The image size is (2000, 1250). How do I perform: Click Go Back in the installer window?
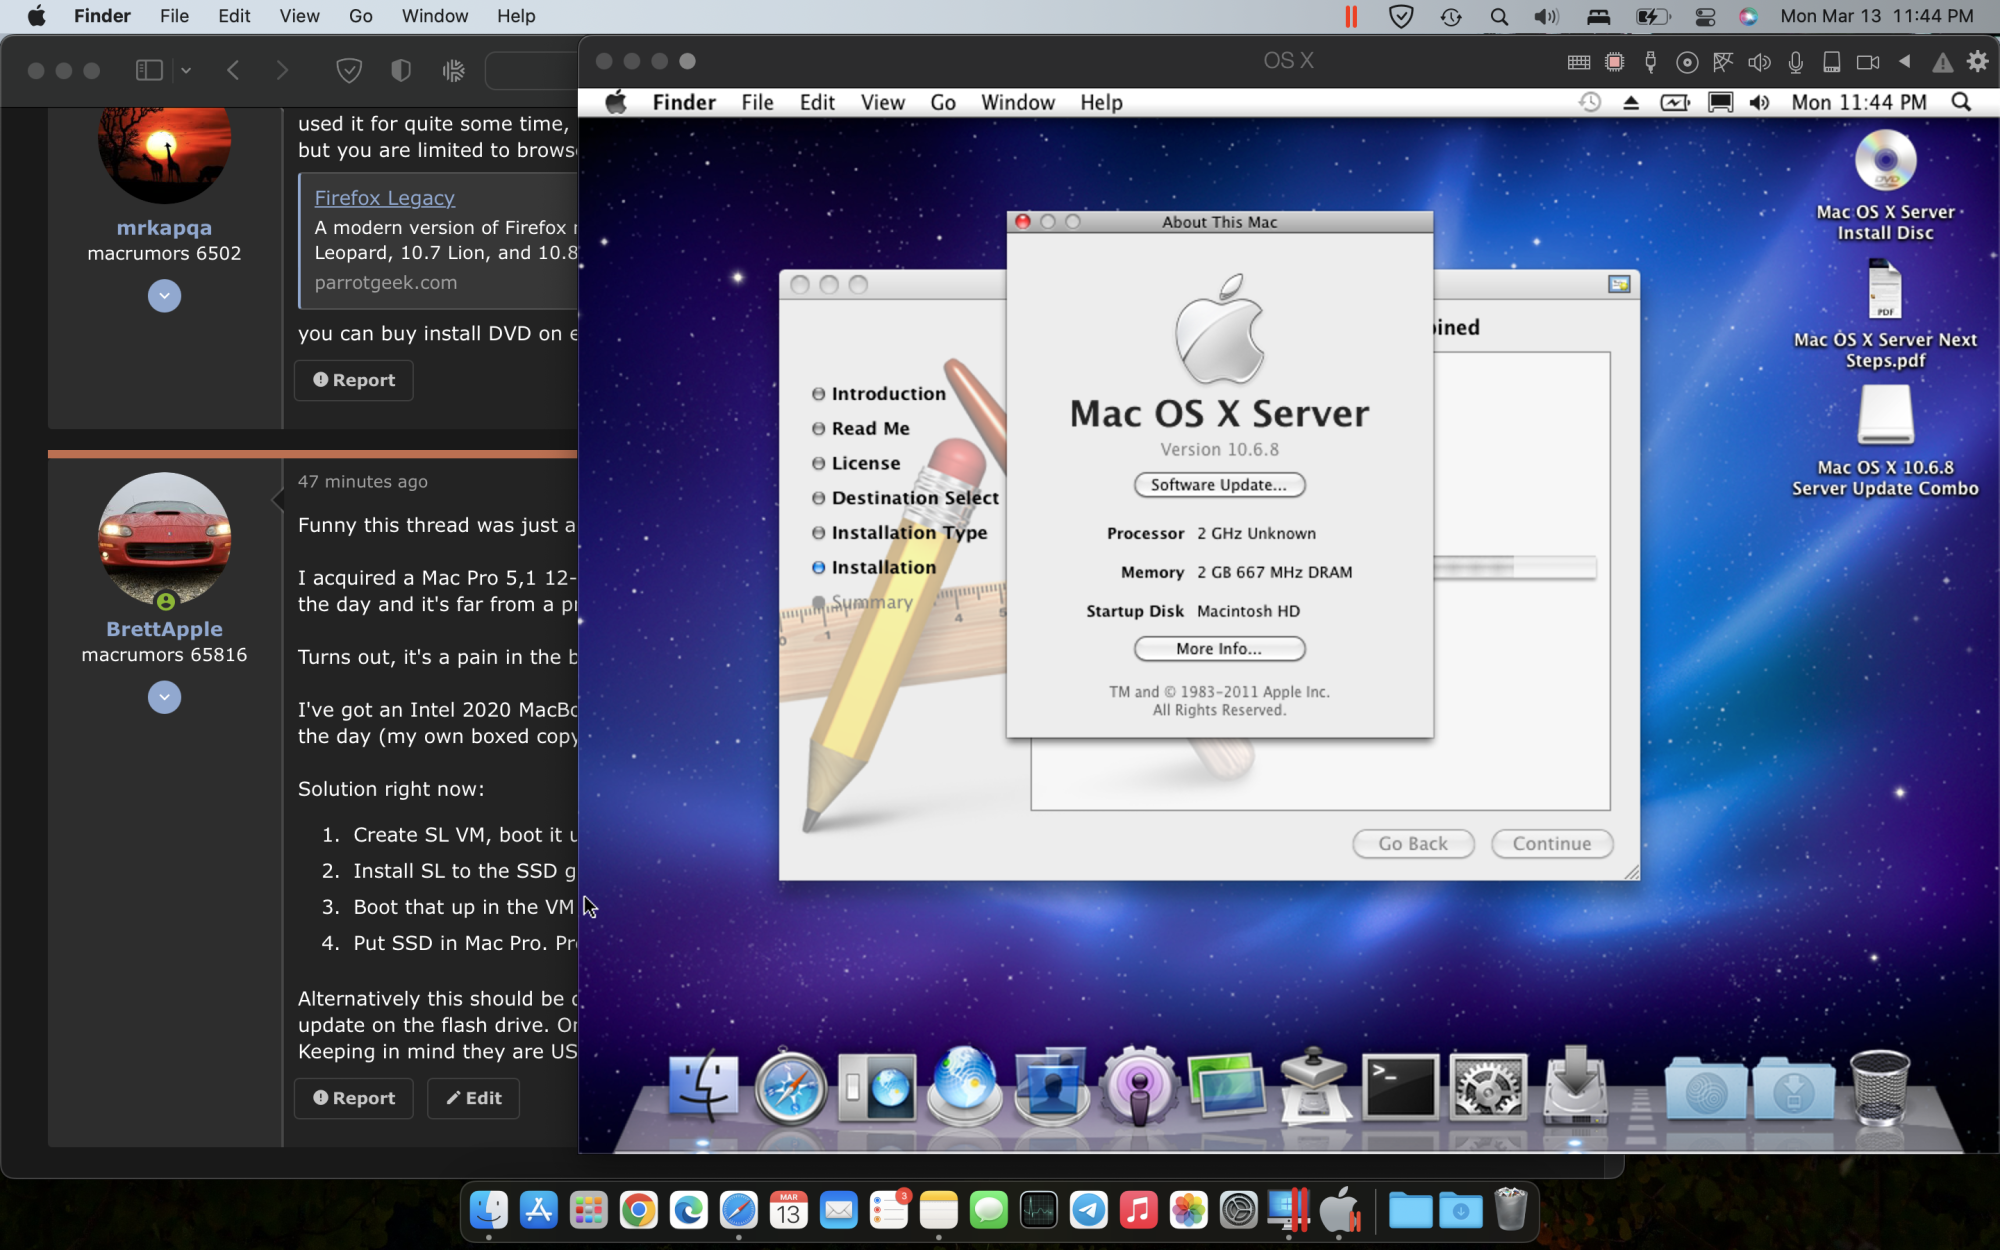(x=1413, y=844)
